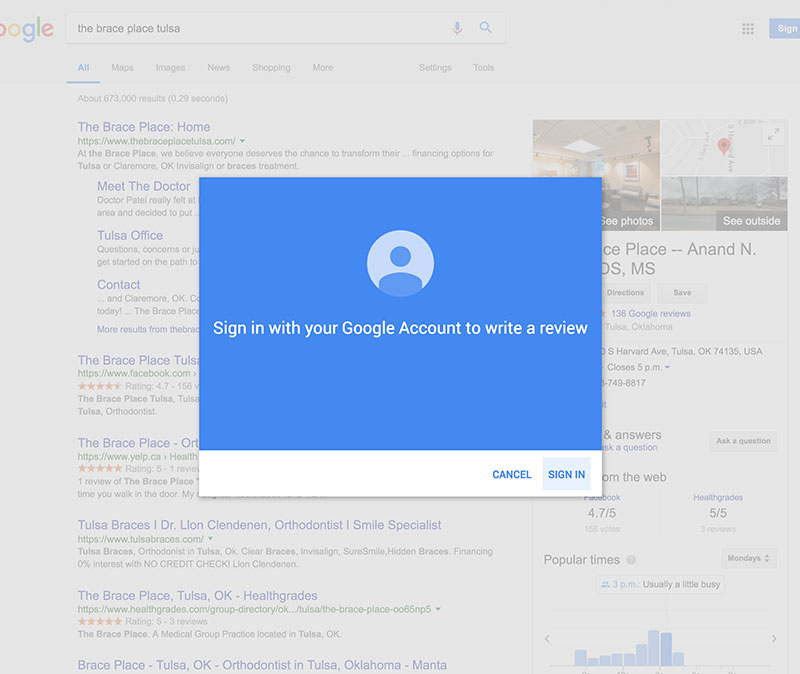Open the 'Tulsa Office' sitelink

pos(130,235)
